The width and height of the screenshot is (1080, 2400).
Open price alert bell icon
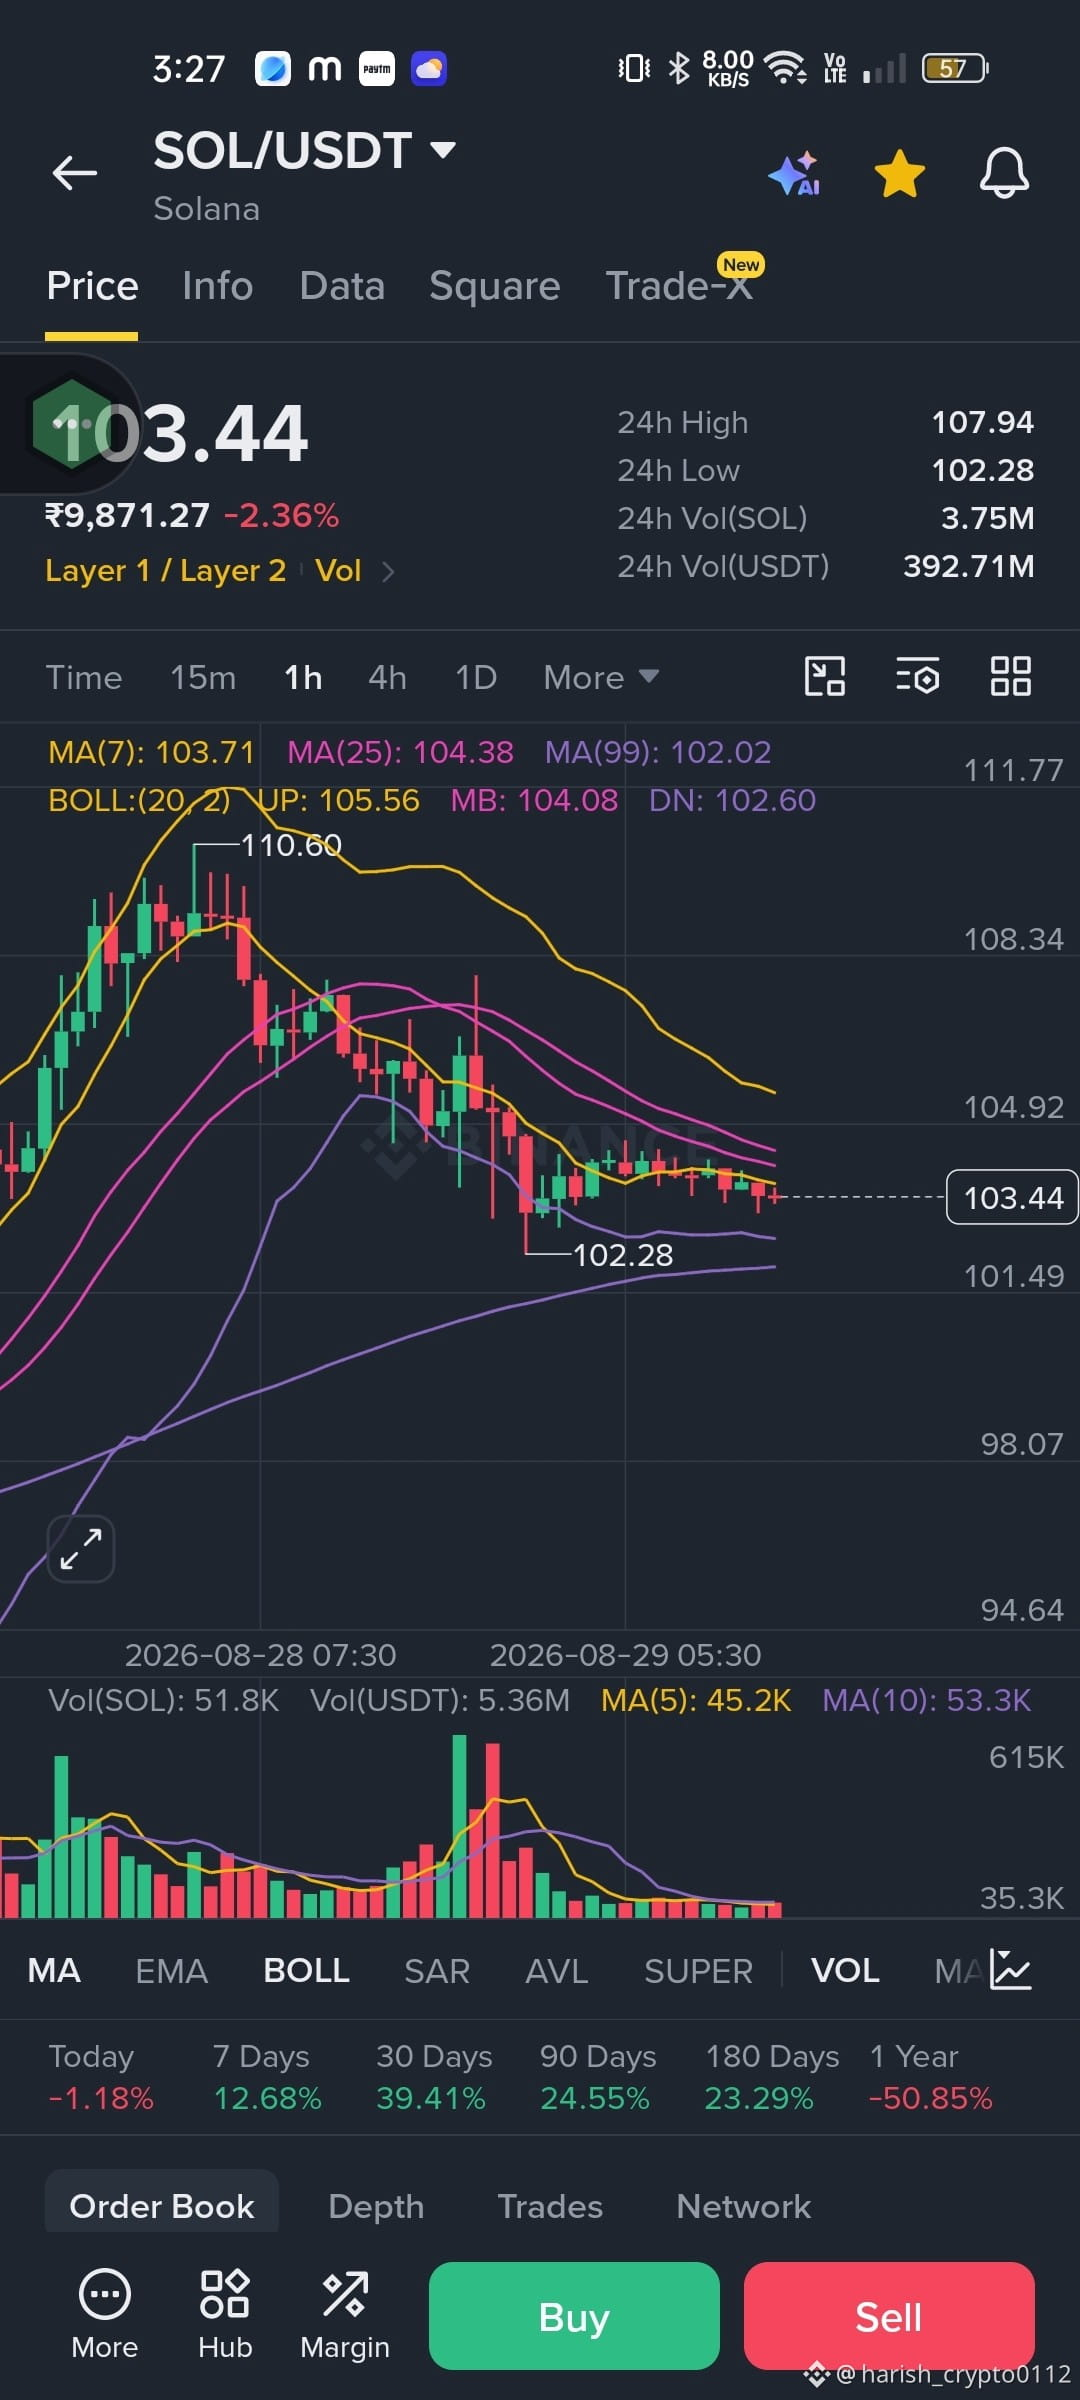1004,174
